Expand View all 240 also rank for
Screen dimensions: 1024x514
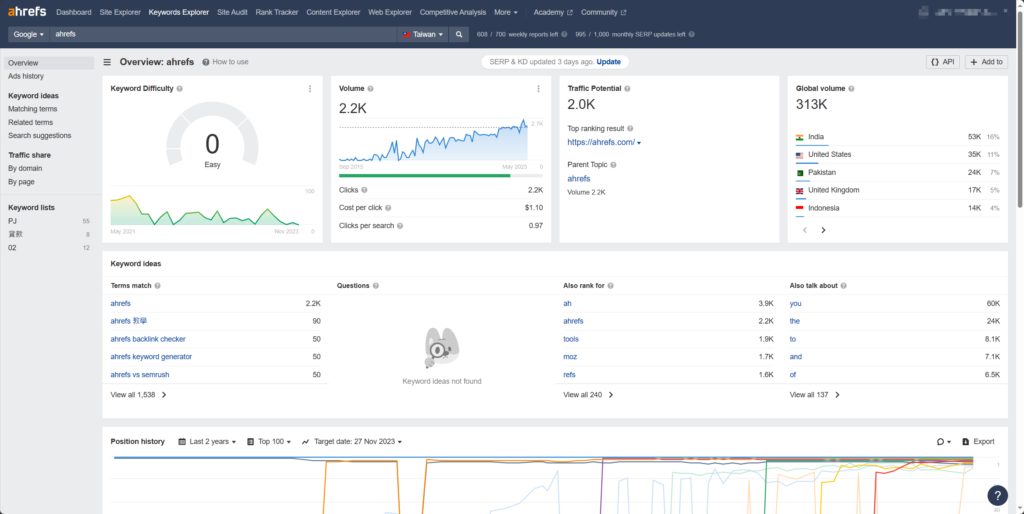[588, 395]
